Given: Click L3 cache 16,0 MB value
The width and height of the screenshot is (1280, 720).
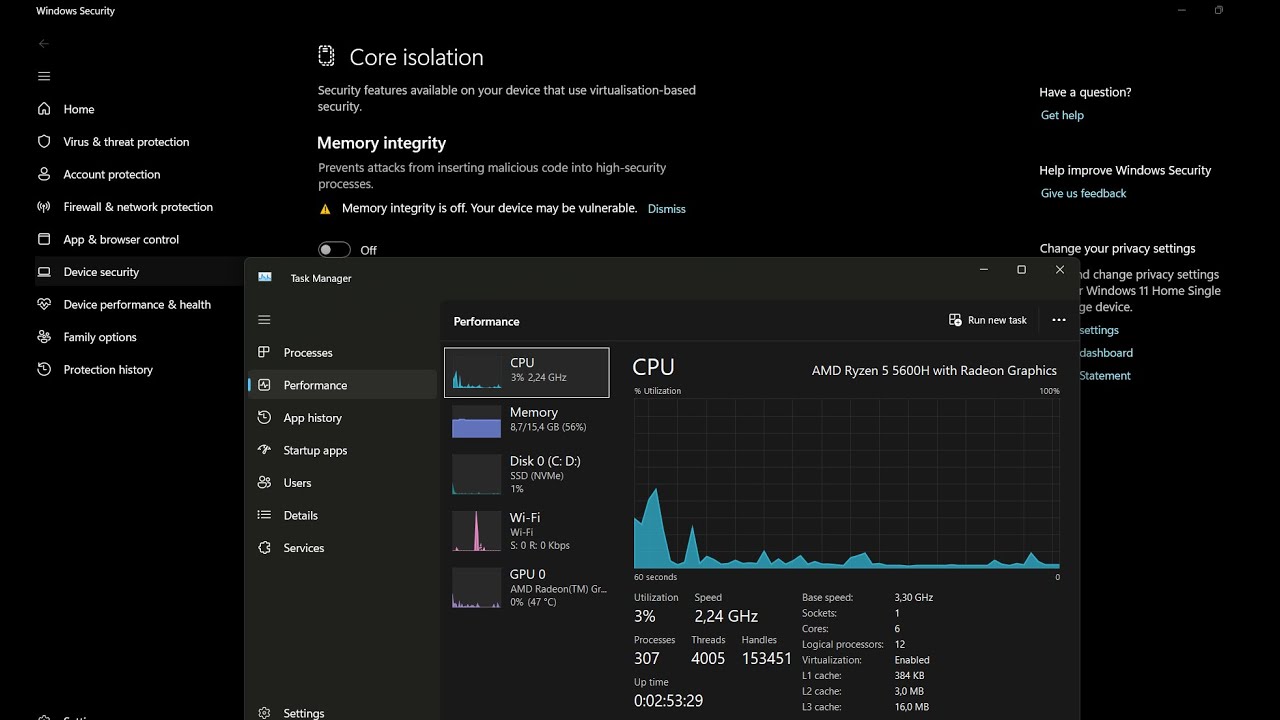Looking at the screenshot, I should 912,707.
